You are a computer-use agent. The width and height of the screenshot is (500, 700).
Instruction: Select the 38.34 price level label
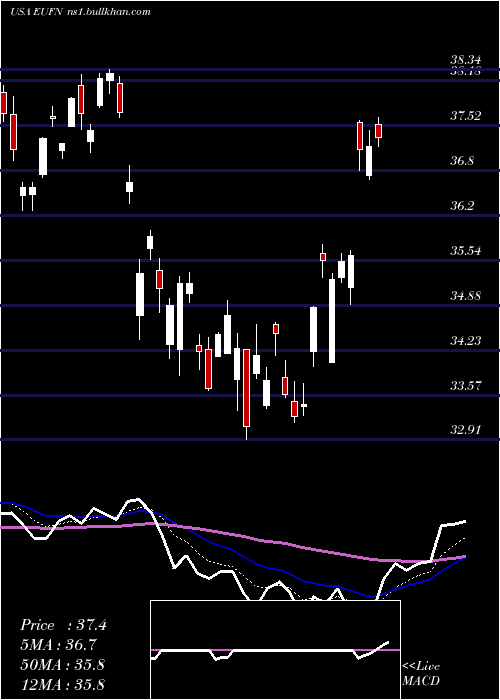click(x=466, y=60)
